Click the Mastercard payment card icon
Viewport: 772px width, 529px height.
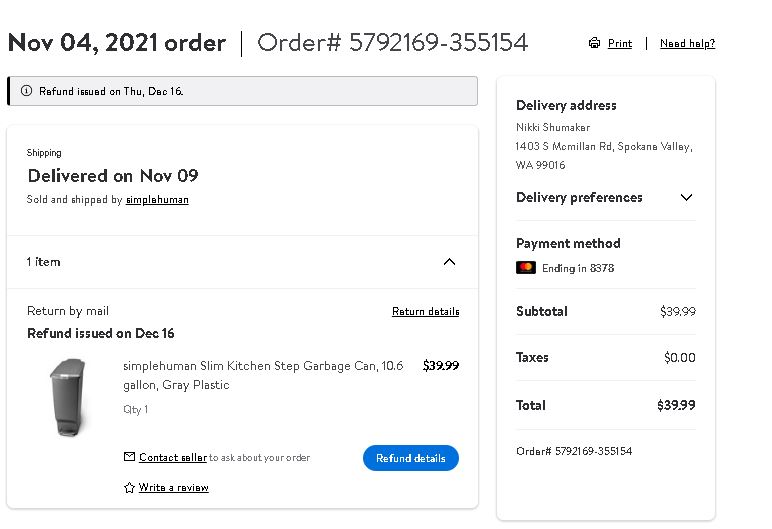point(526,267)
